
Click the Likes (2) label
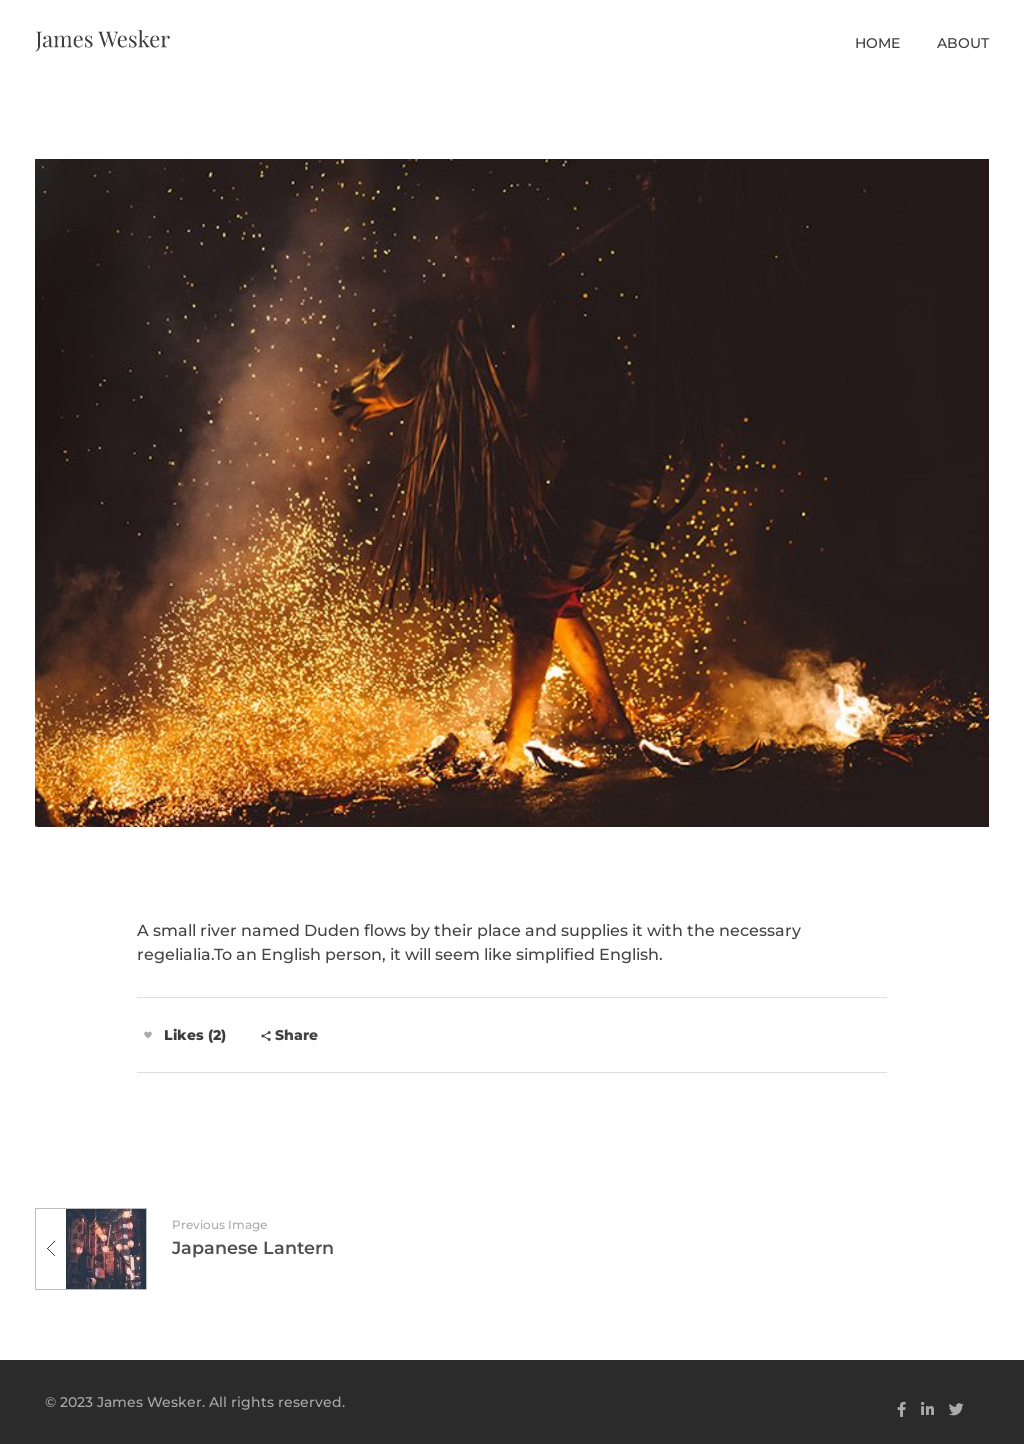195,1035
